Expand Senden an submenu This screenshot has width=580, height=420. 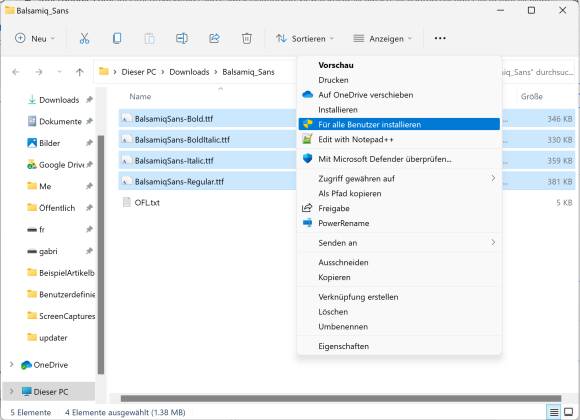pos(399,243)
